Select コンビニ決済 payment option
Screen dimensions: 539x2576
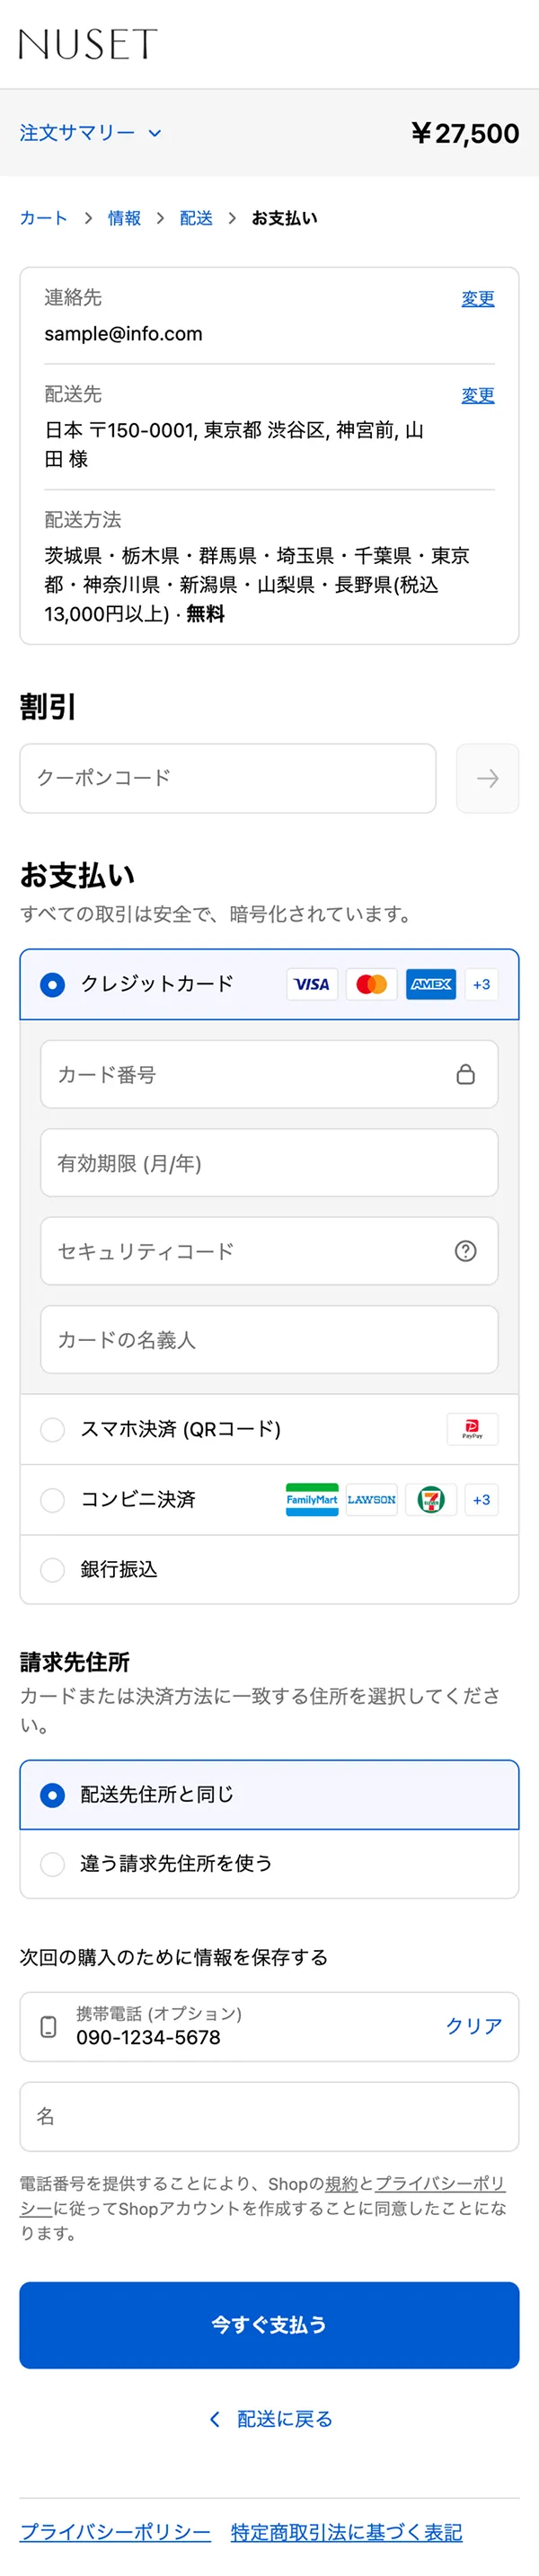pyautogui.click(x=53, y=1499)
